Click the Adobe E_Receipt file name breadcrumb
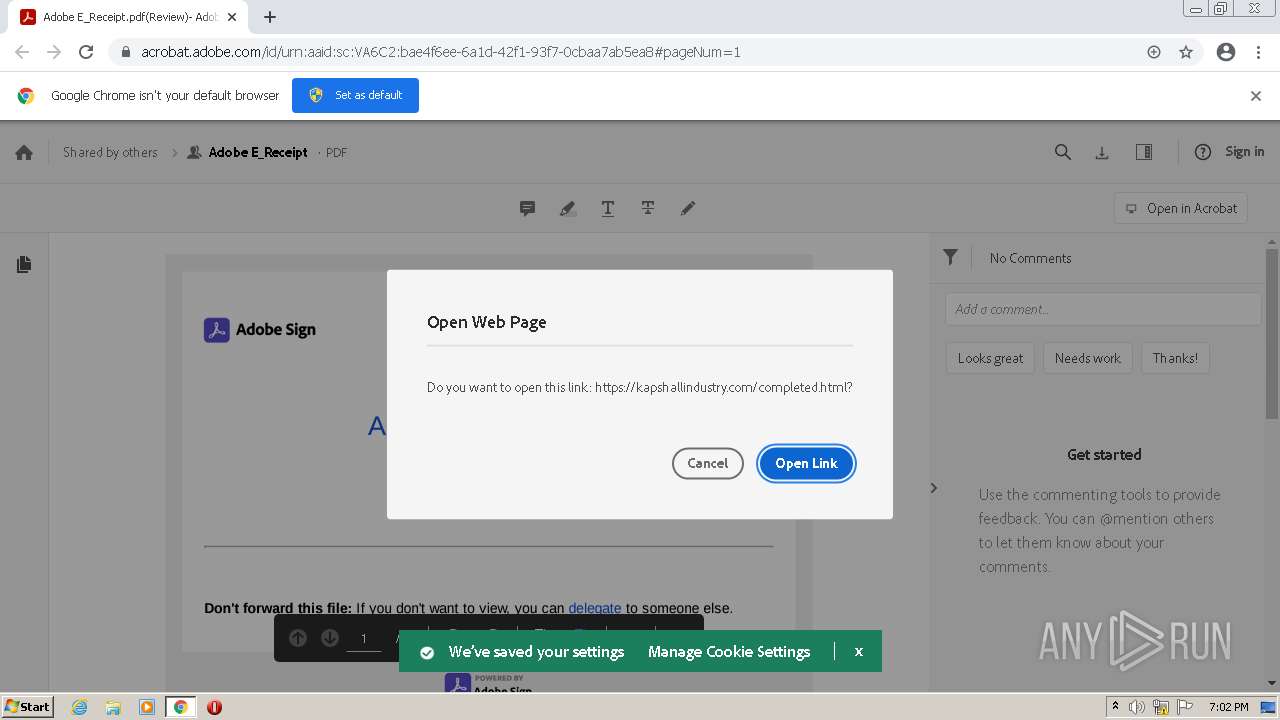 tap(258, 152)
